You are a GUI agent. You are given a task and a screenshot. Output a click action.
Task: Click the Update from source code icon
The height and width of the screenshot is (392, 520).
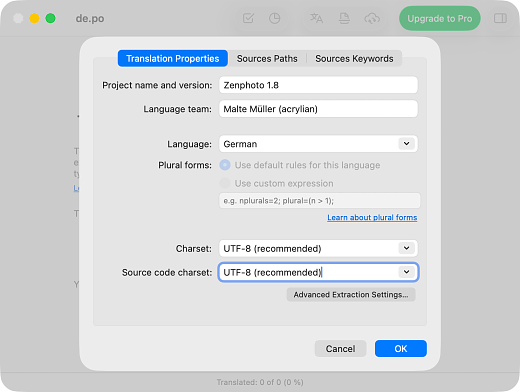point(344,18)
